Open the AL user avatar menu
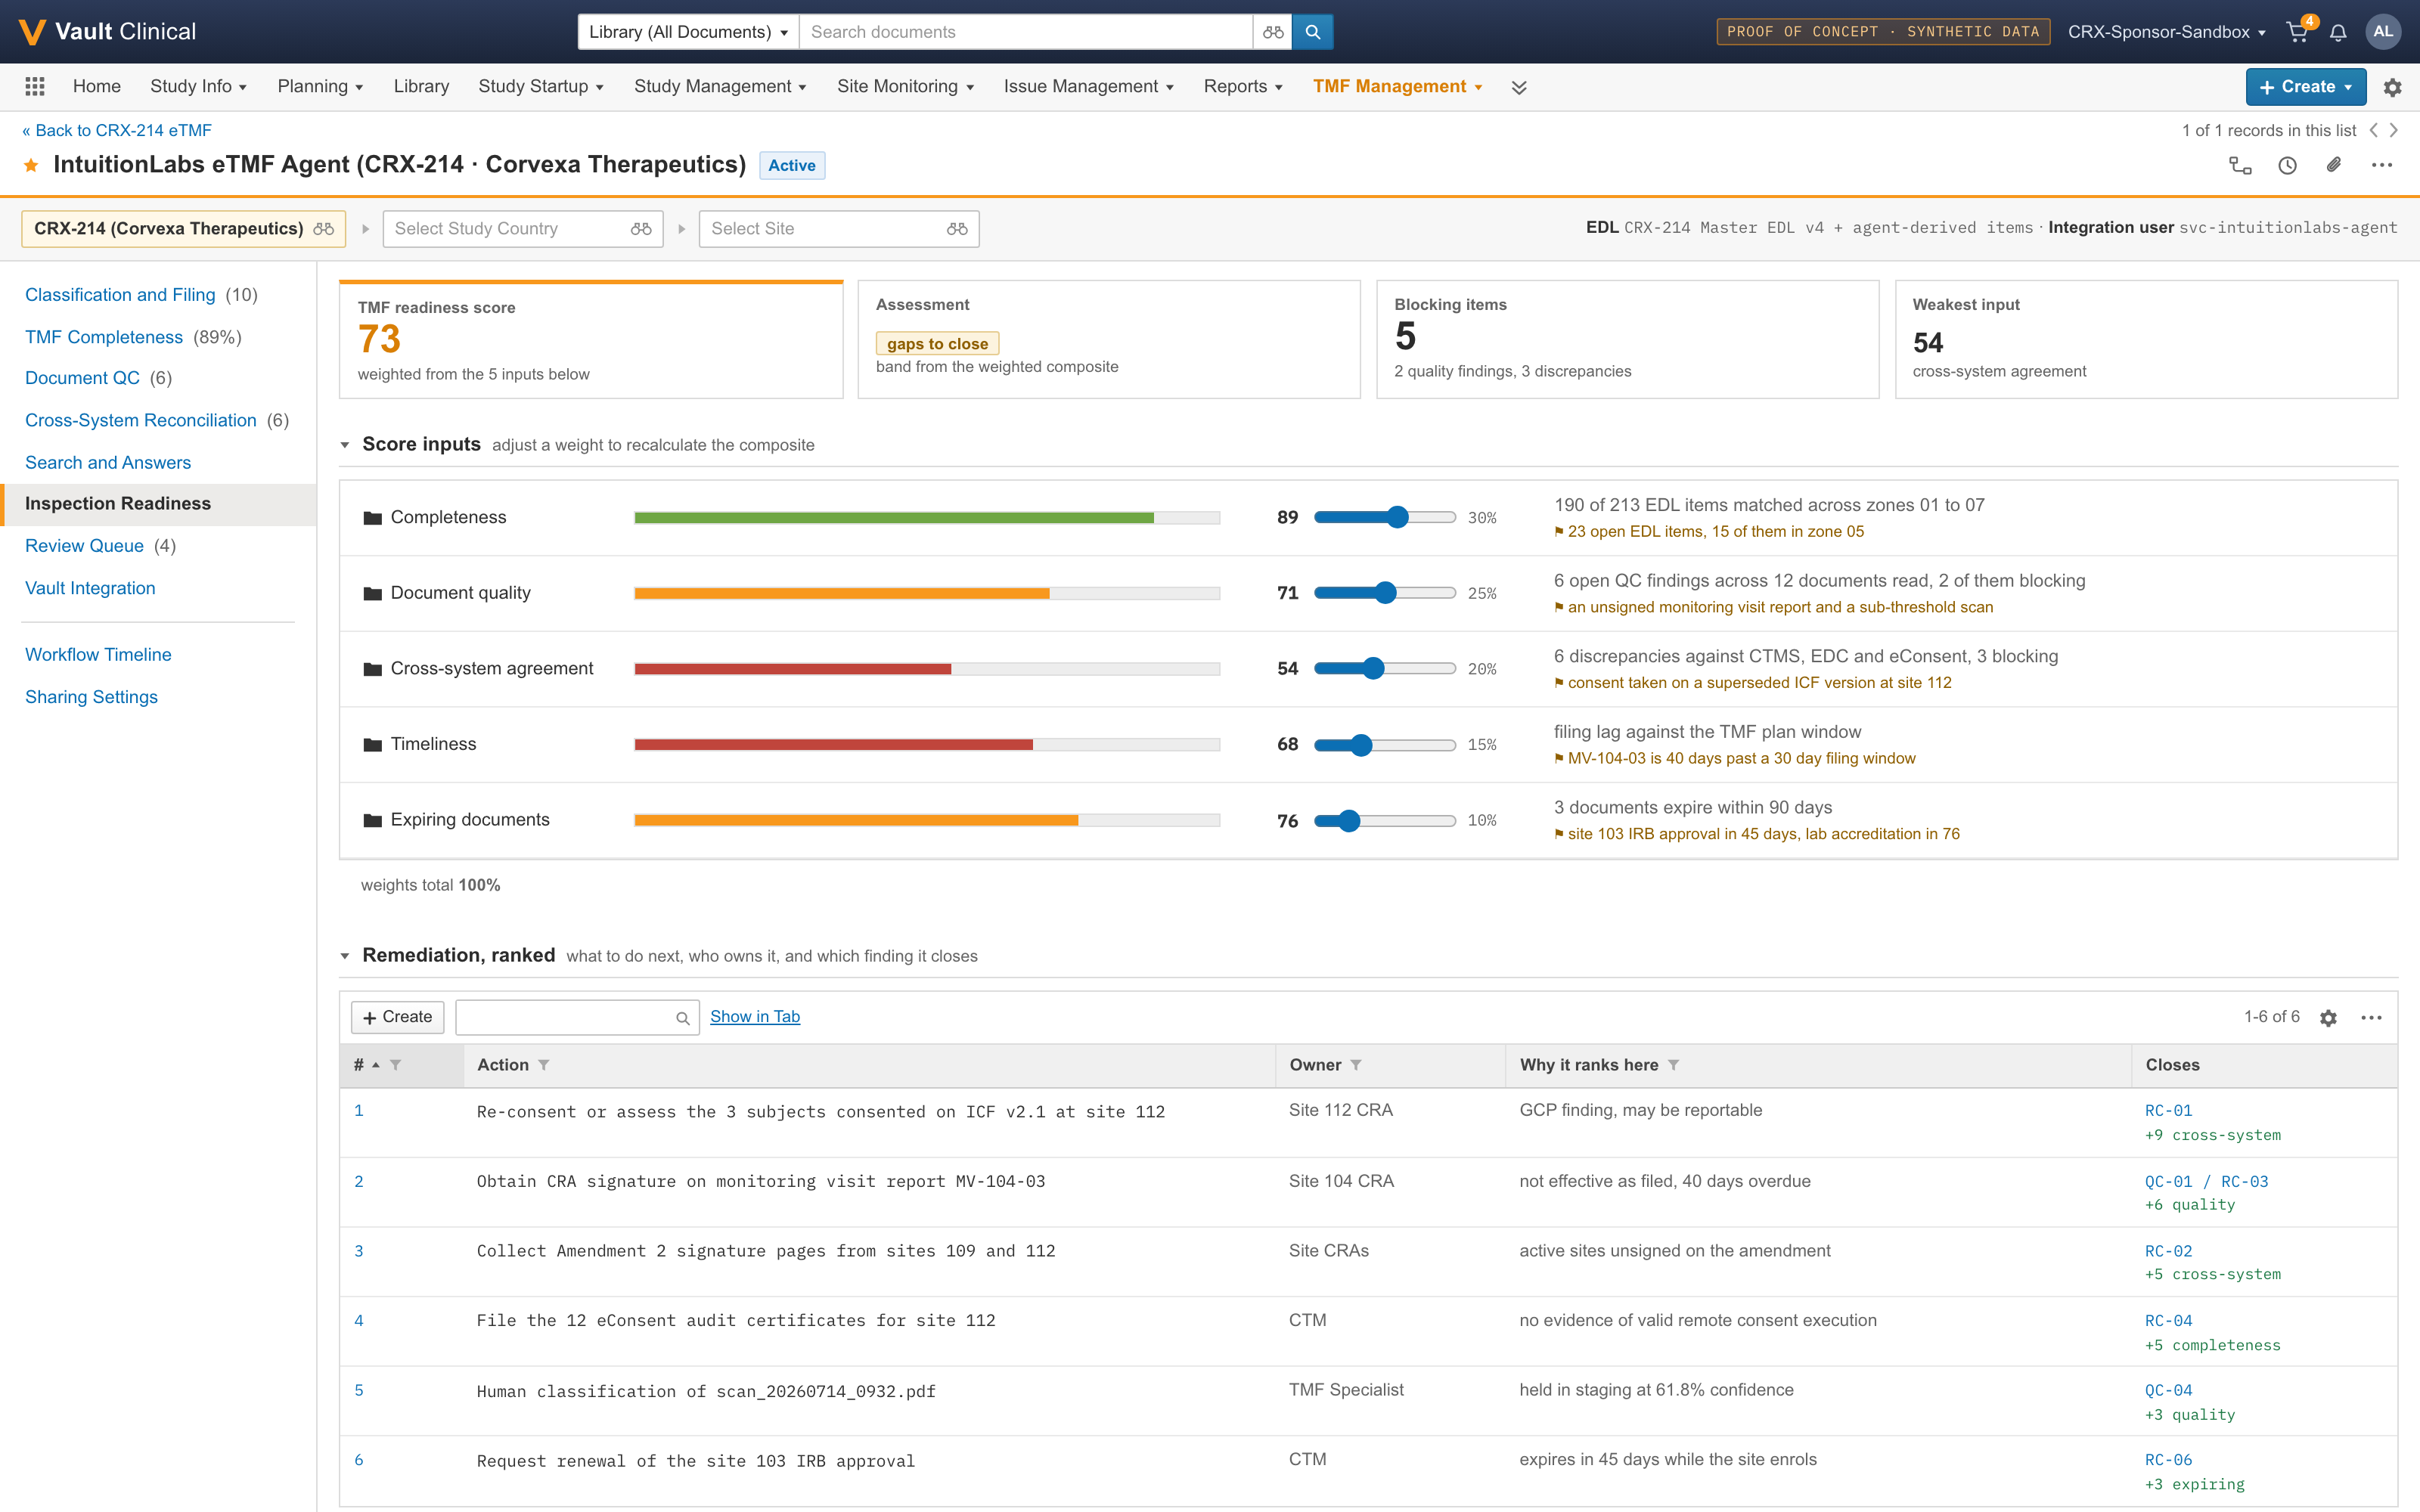The width and height of the screenshot is (2420, 1512). [x=2383, y=32]
